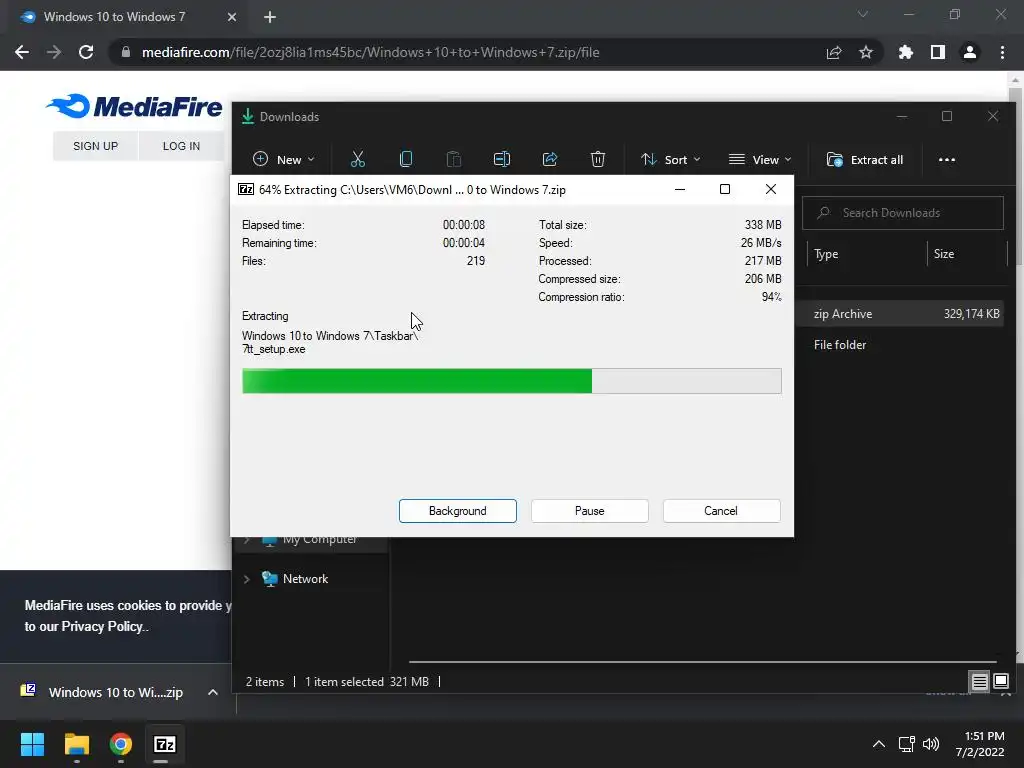The image size is (1024, 768).
Task: Click the address bar URL
Action: pos(370,52)
